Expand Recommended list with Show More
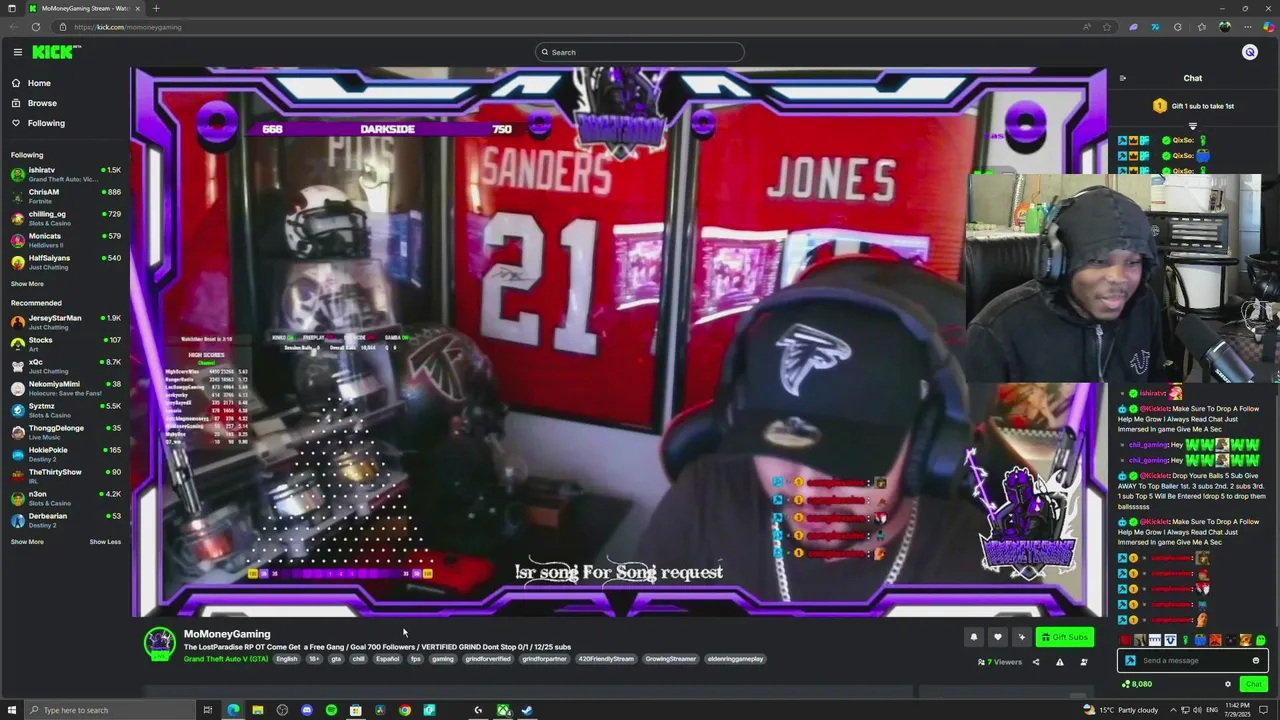 pos(27,542)
